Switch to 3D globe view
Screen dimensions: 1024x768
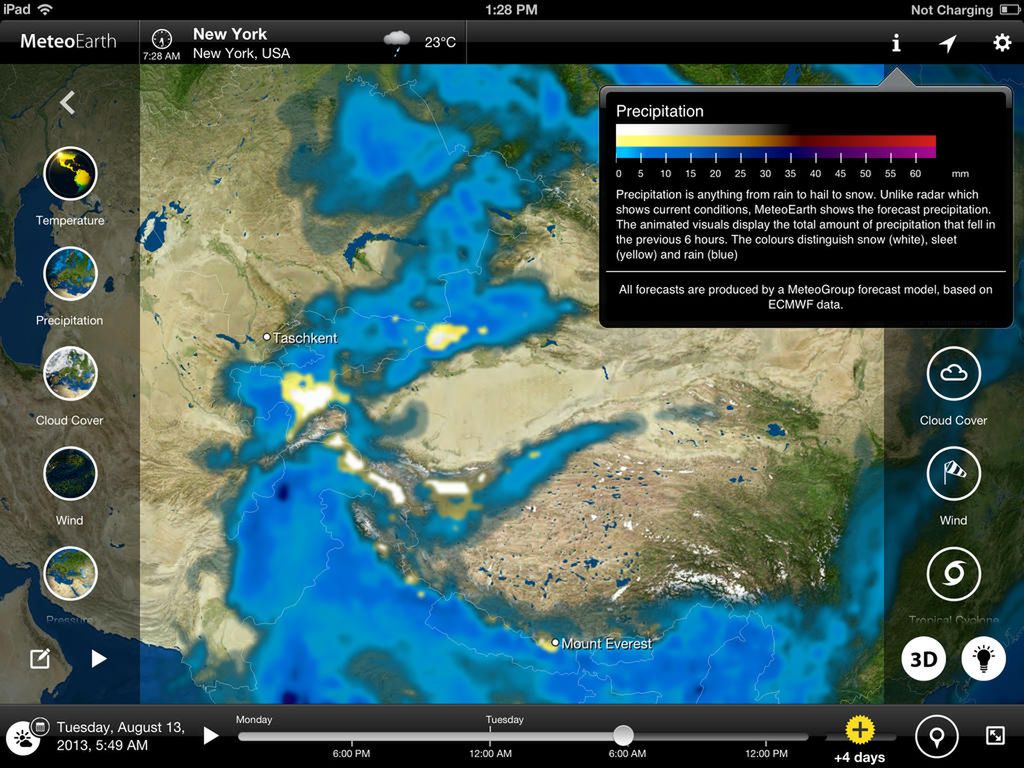coord(923,658)
